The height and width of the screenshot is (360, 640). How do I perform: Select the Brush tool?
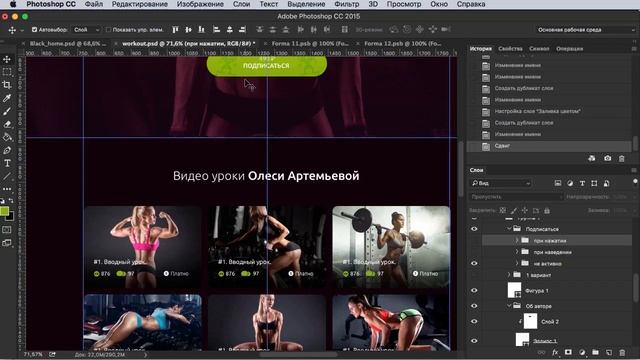point(7,111)
